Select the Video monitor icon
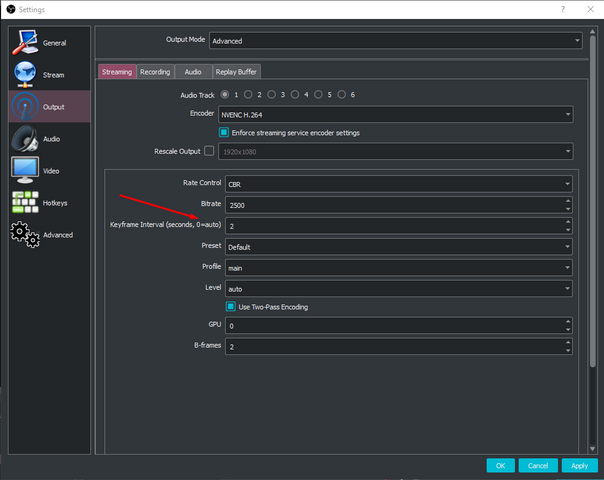Image resolution: width=604 pixels, height=480 pixels. (25, 170)
